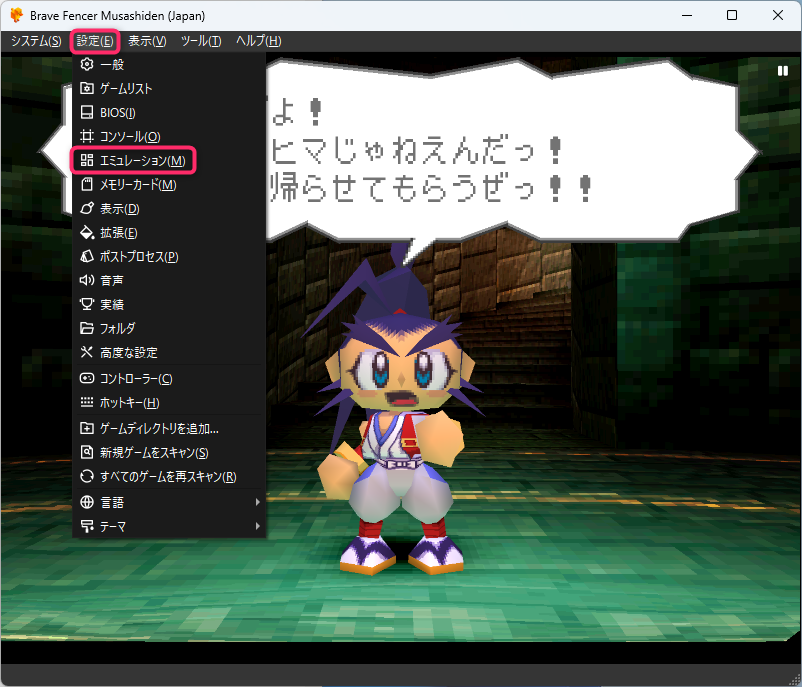Click the 高度な設定 tools icon

point(87,352)
